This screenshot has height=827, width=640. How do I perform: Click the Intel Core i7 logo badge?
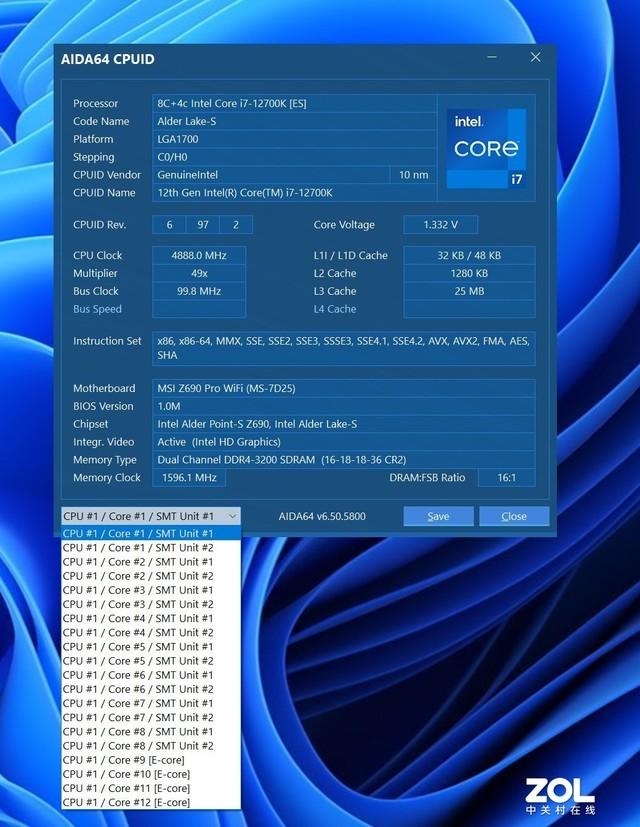click(486, 148)
